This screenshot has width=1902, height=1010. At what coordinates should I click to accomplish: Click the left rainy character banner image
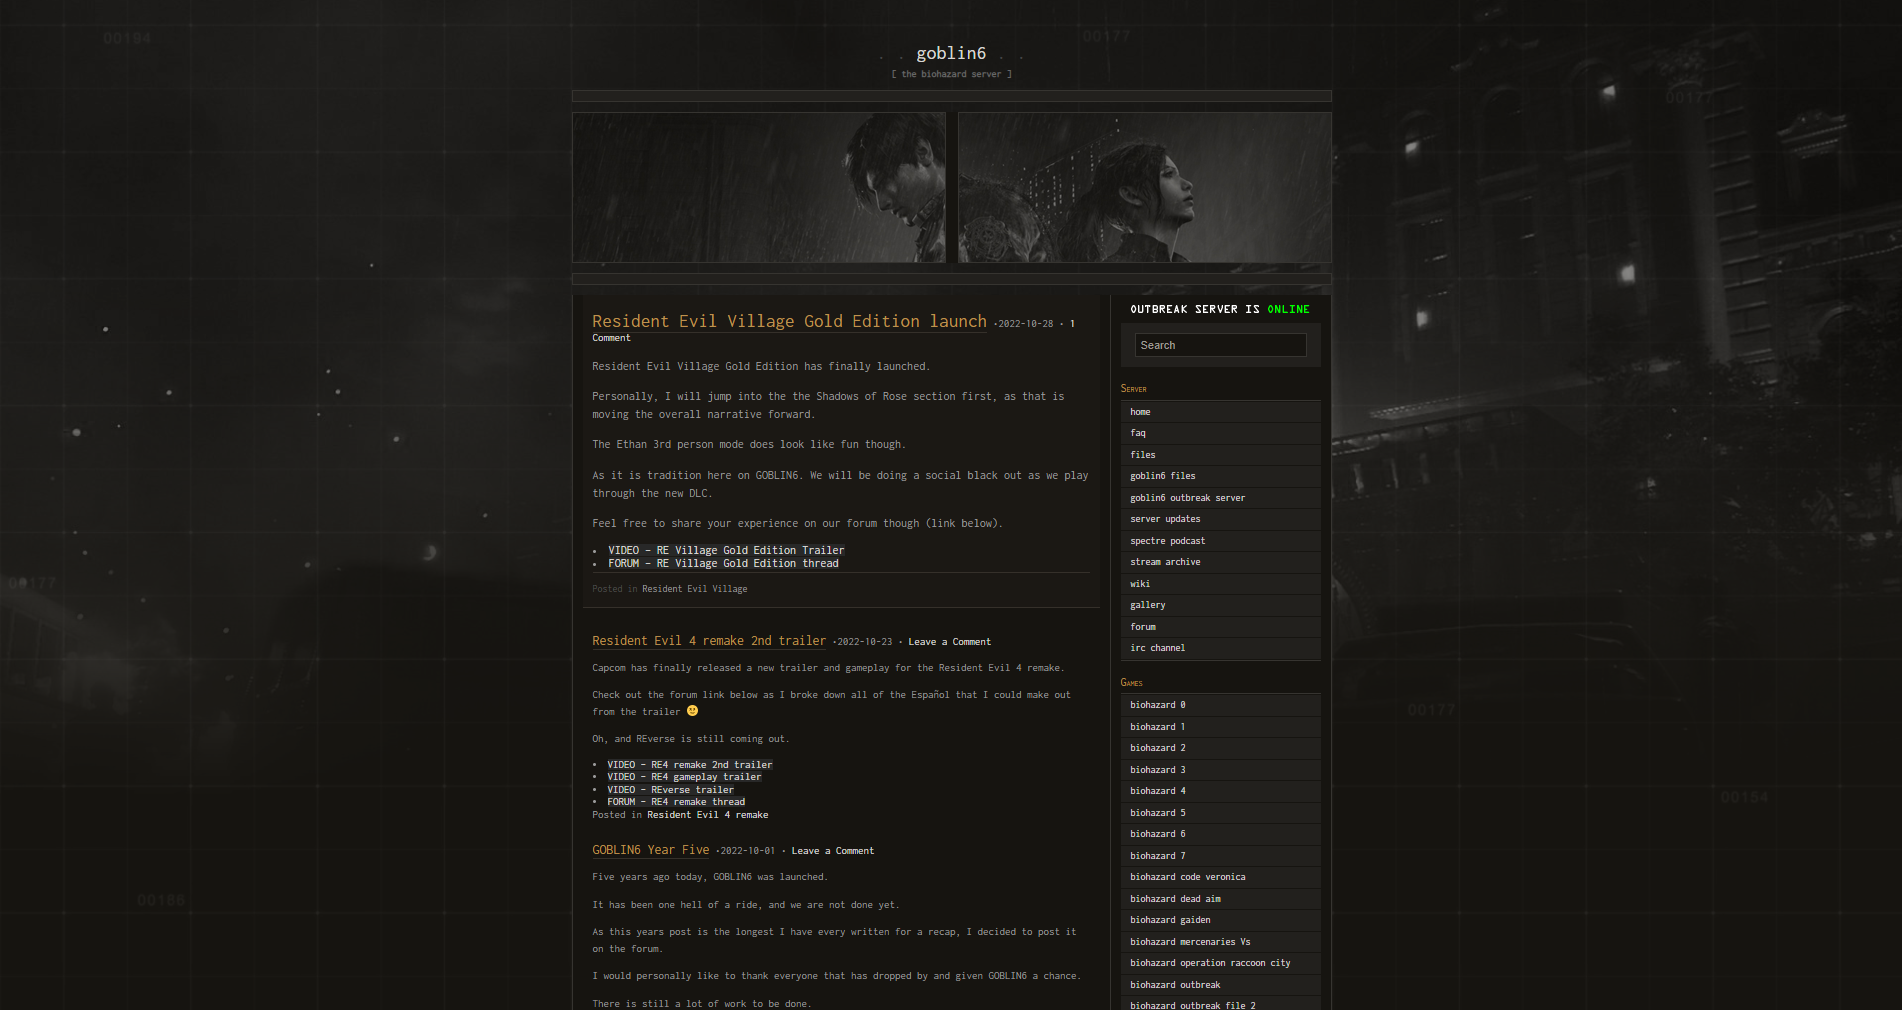click(759, 187)
